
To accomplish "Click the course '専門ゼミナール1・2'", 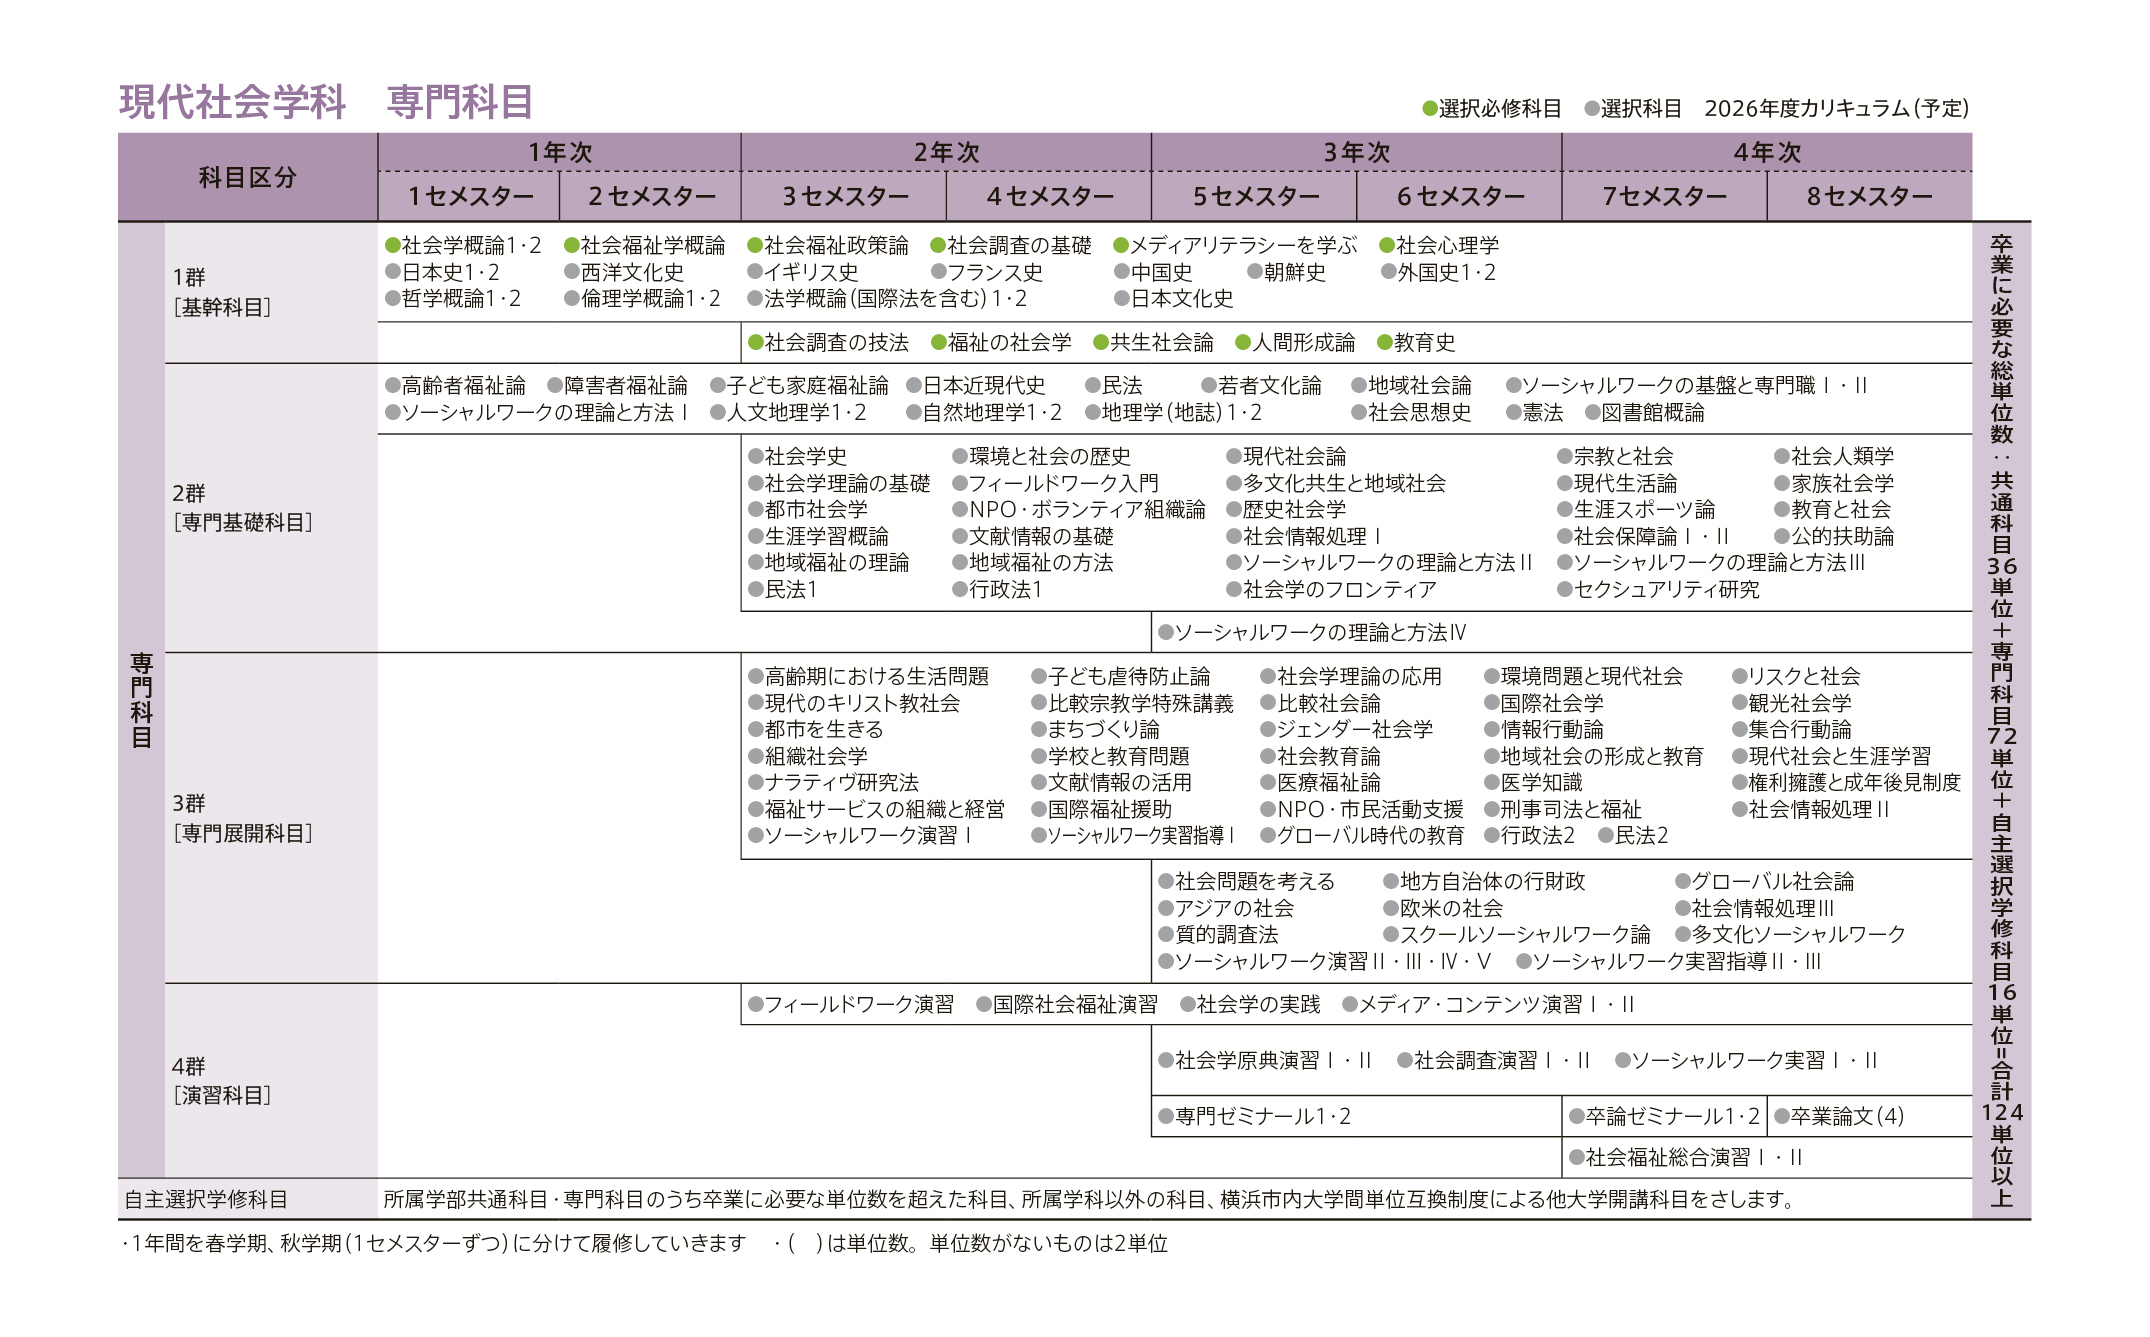I will (x=1255, y=1116).
